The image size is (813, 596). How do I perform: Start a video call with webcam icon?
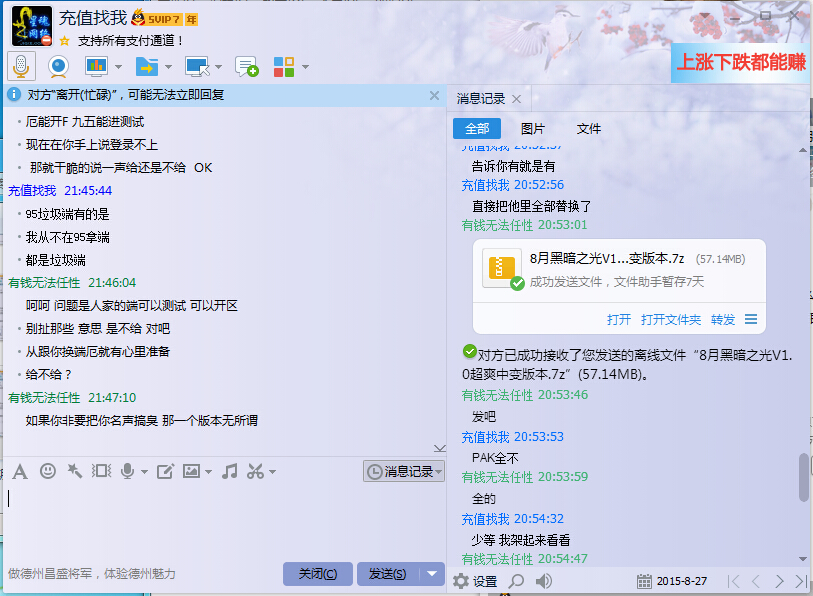[59, 66]
